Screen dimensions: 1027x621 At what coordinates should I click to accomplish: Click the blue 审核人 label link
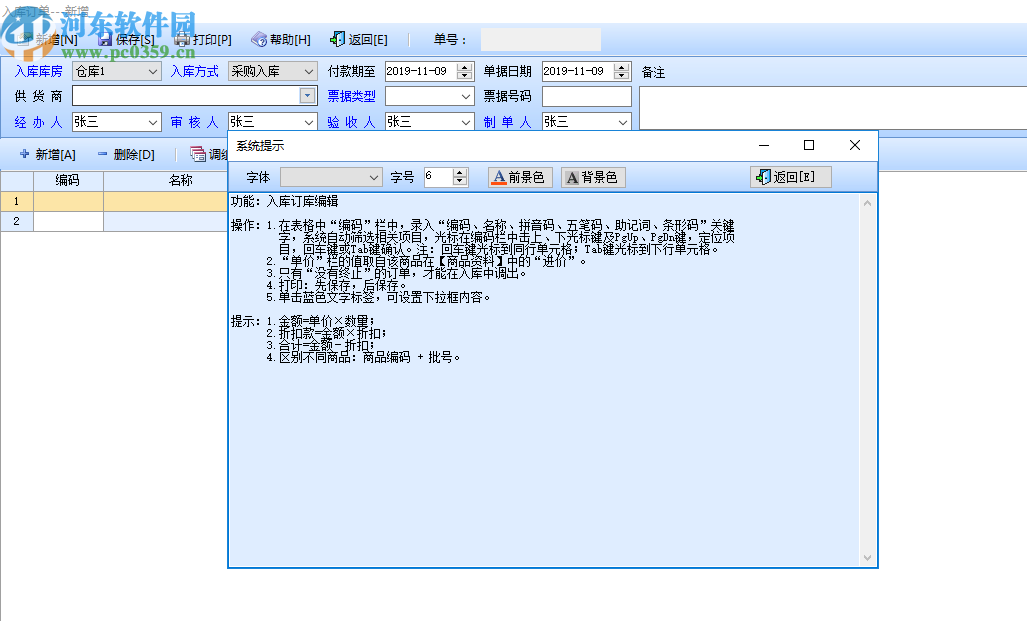coord(195,122)
